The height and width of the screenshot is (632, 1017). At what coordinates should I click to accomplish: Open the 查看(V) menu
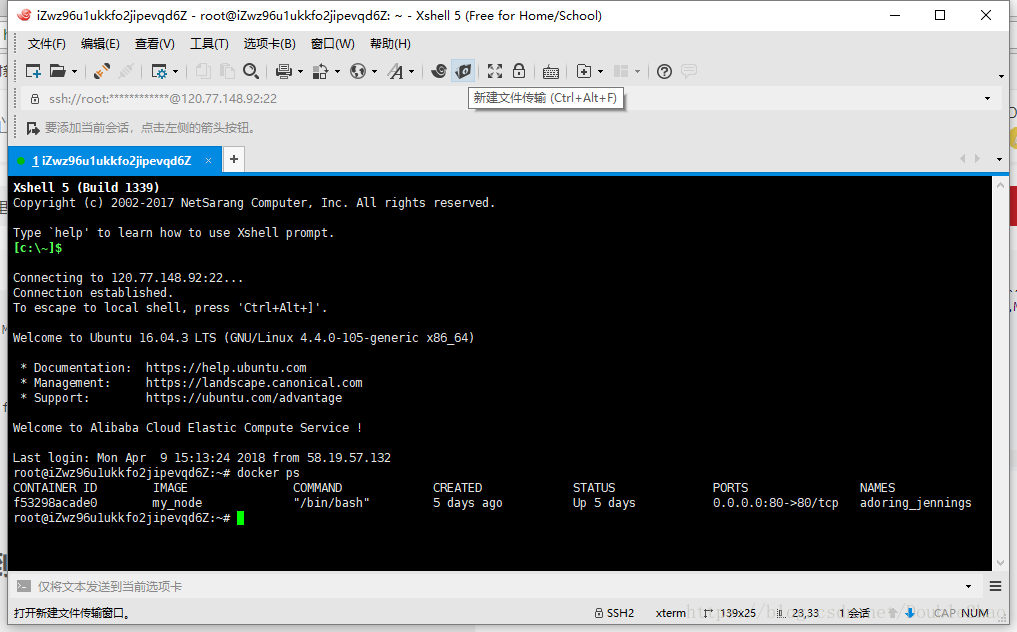[154, 43]
